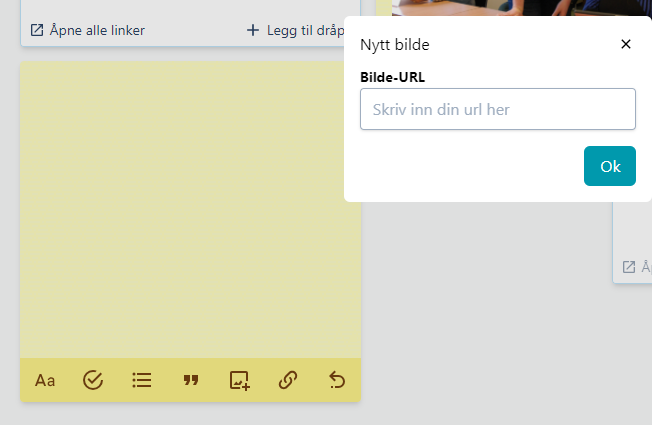This screenshot has height=425, width=652.
Task: Insert a hyperlink via chain icon
Action: click(x=288, y=380)
